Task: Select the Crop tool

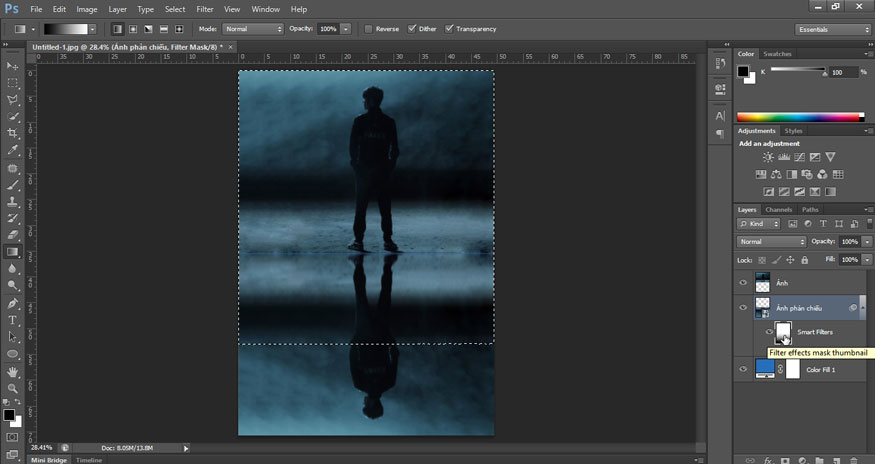Action: coord(12,133)
